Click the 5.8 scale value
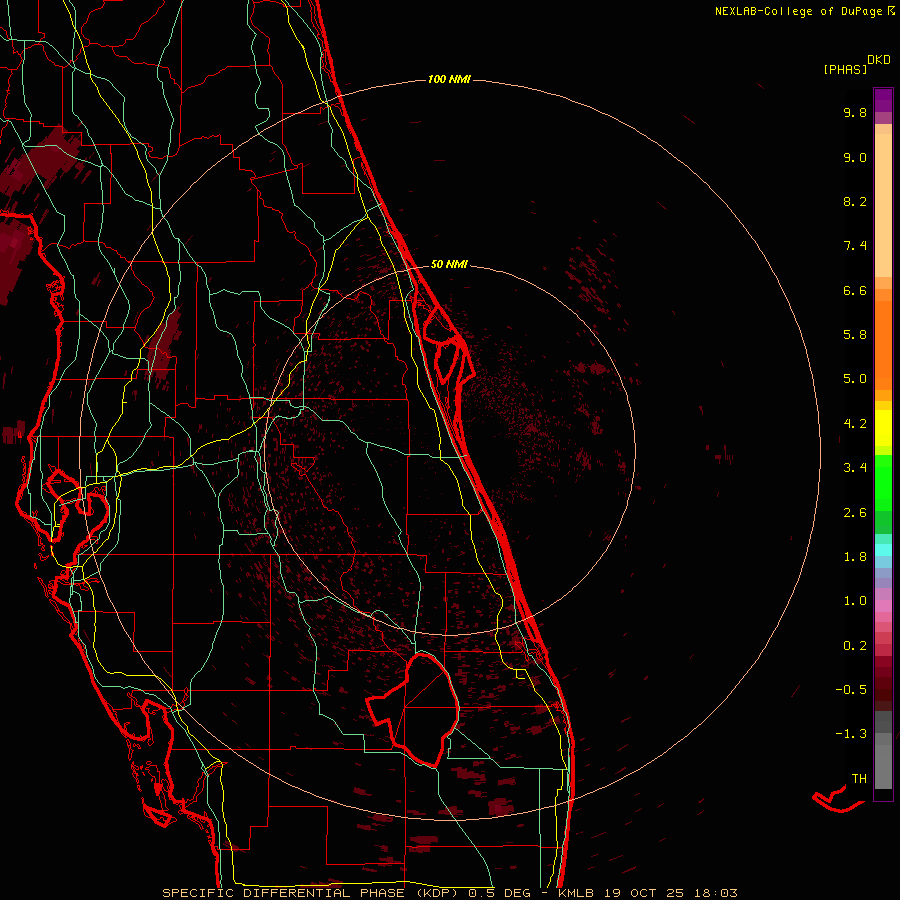Image resolution: width=900 pixels, height=900 pixels. (855, 335)
